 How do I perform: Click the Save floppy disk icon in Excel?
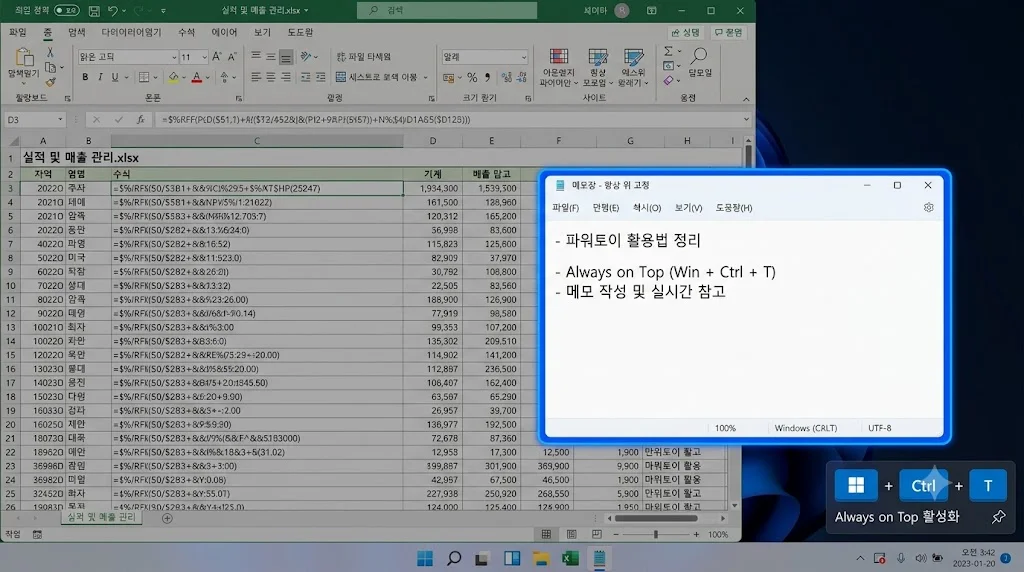tap(94, 10)
